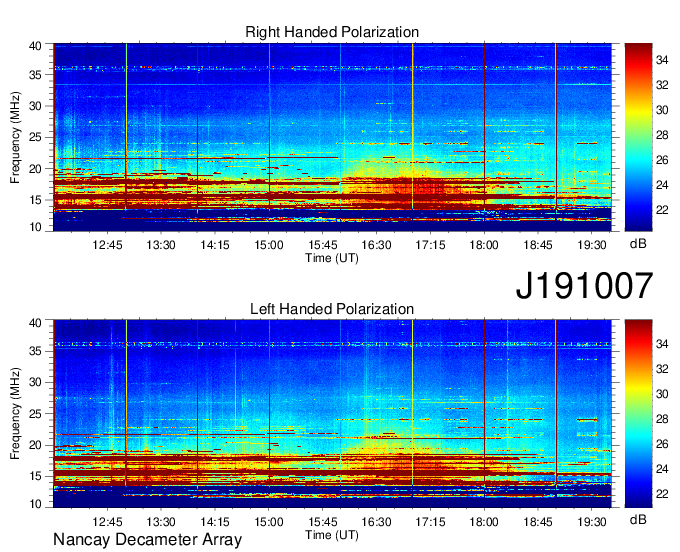680x552 pixels.
Task: Click the 18:45 time tick on the Left Handed plot
Action: click(x=538, y=521)
